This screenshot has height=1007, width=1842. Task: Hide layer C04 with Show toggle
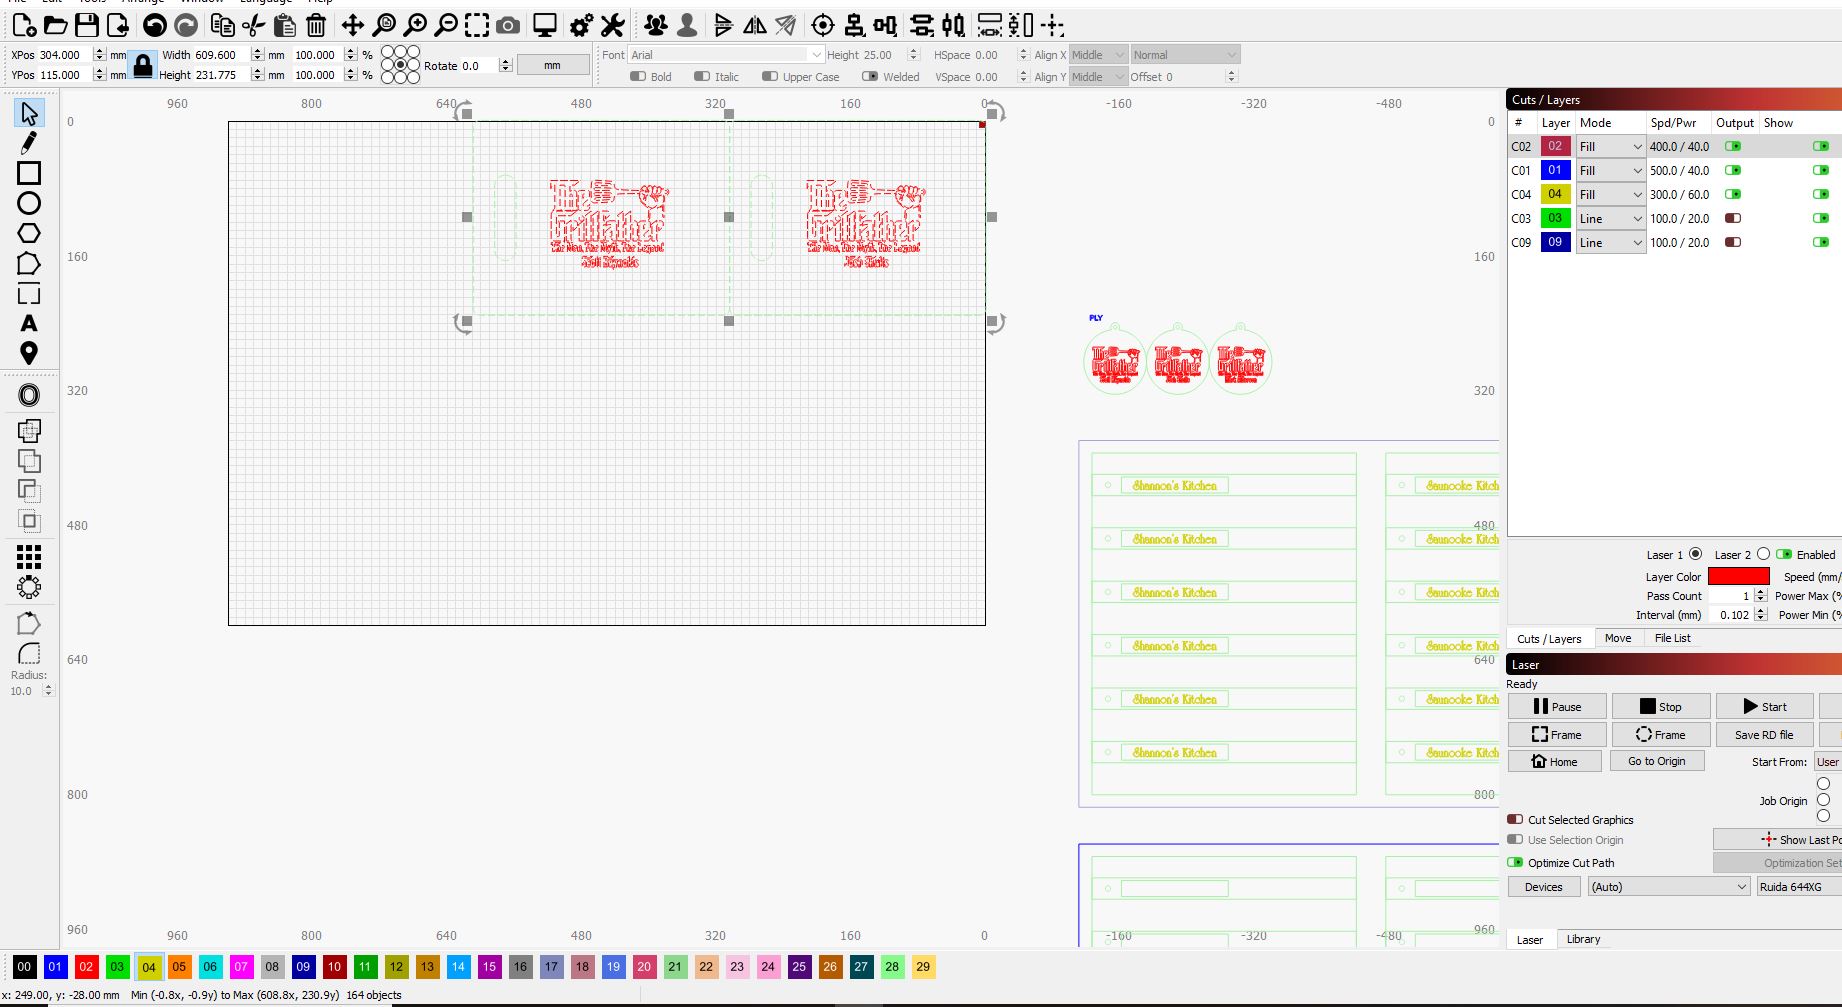(1821, 194)
